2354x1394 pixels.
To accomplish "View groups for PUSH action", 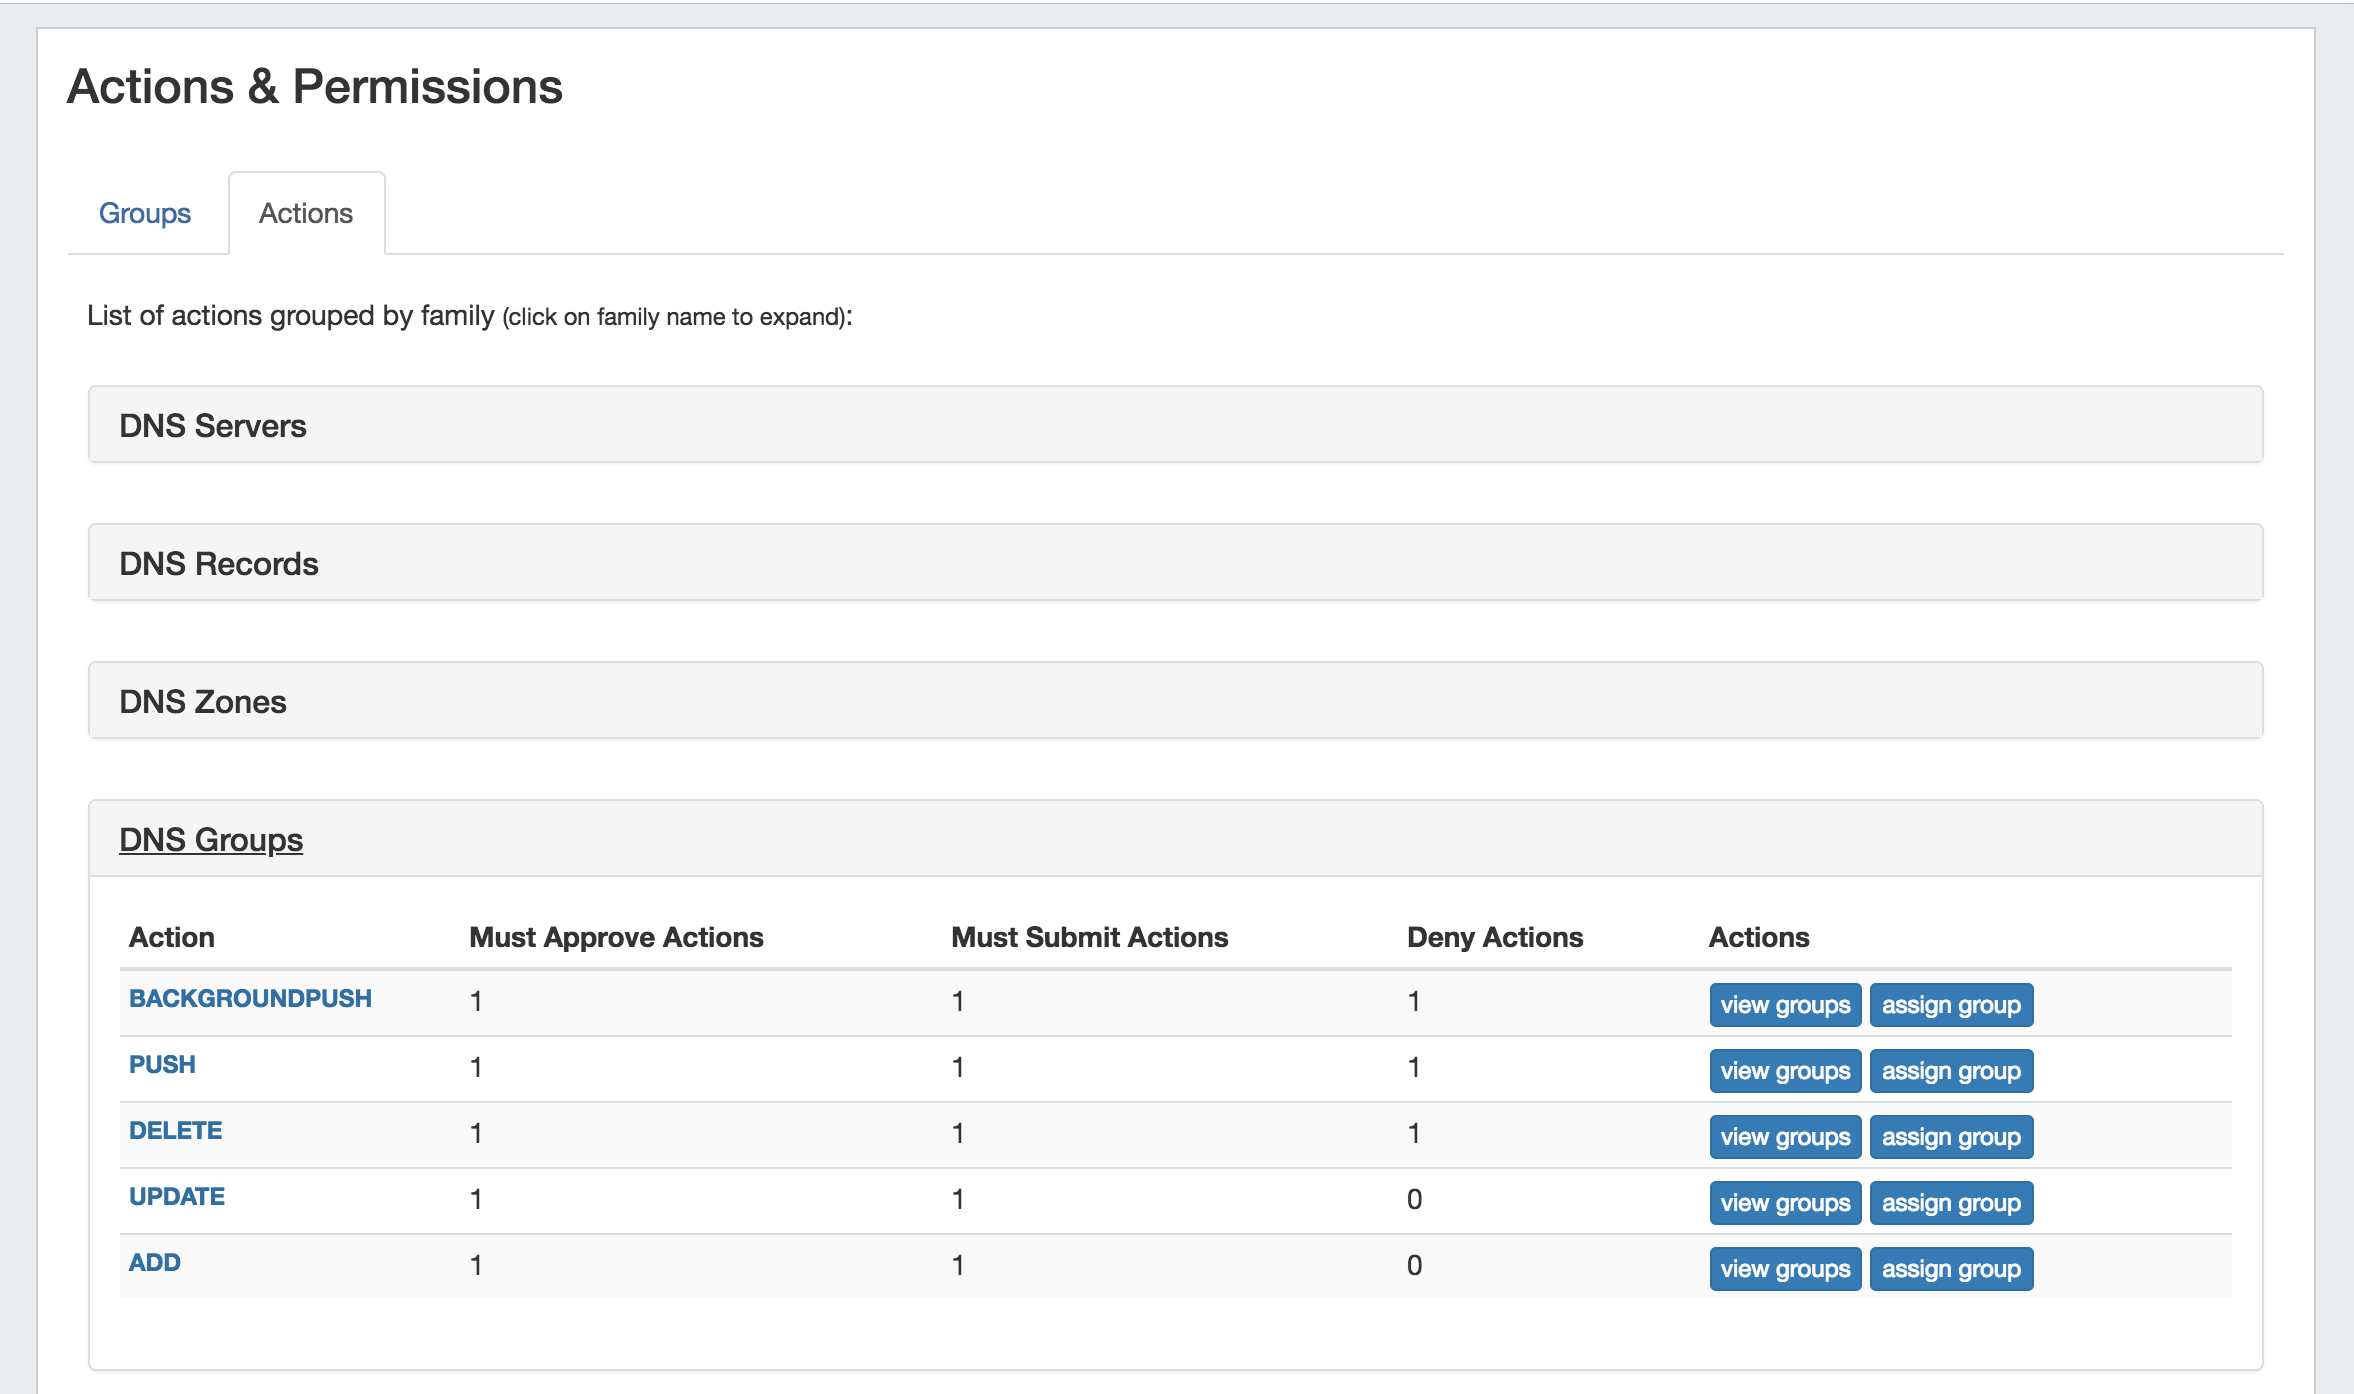I will (1785, 1071).
